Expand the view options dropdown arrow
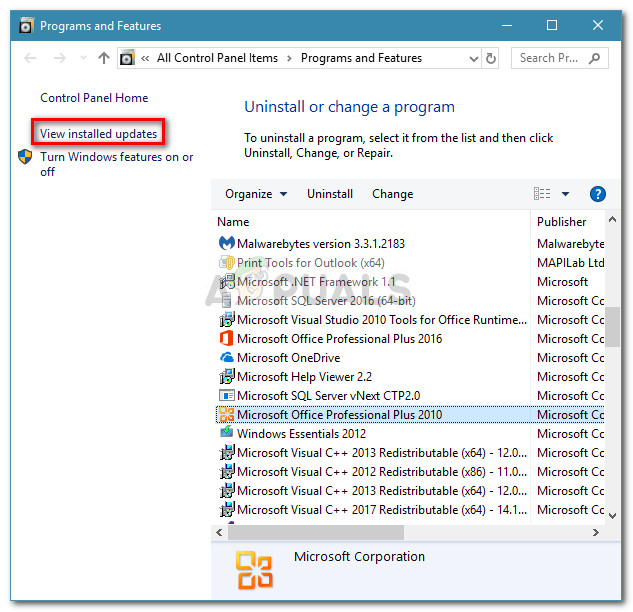This screenshot has height=612, width=633. coord(565,194)
